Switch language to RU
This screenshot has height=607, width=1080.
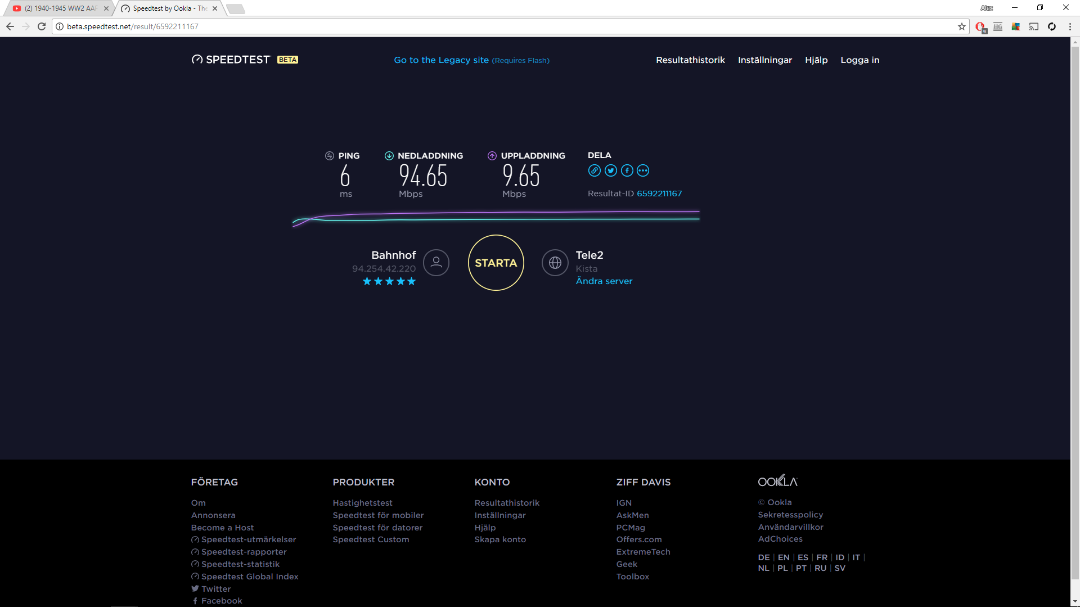point(820,568)
